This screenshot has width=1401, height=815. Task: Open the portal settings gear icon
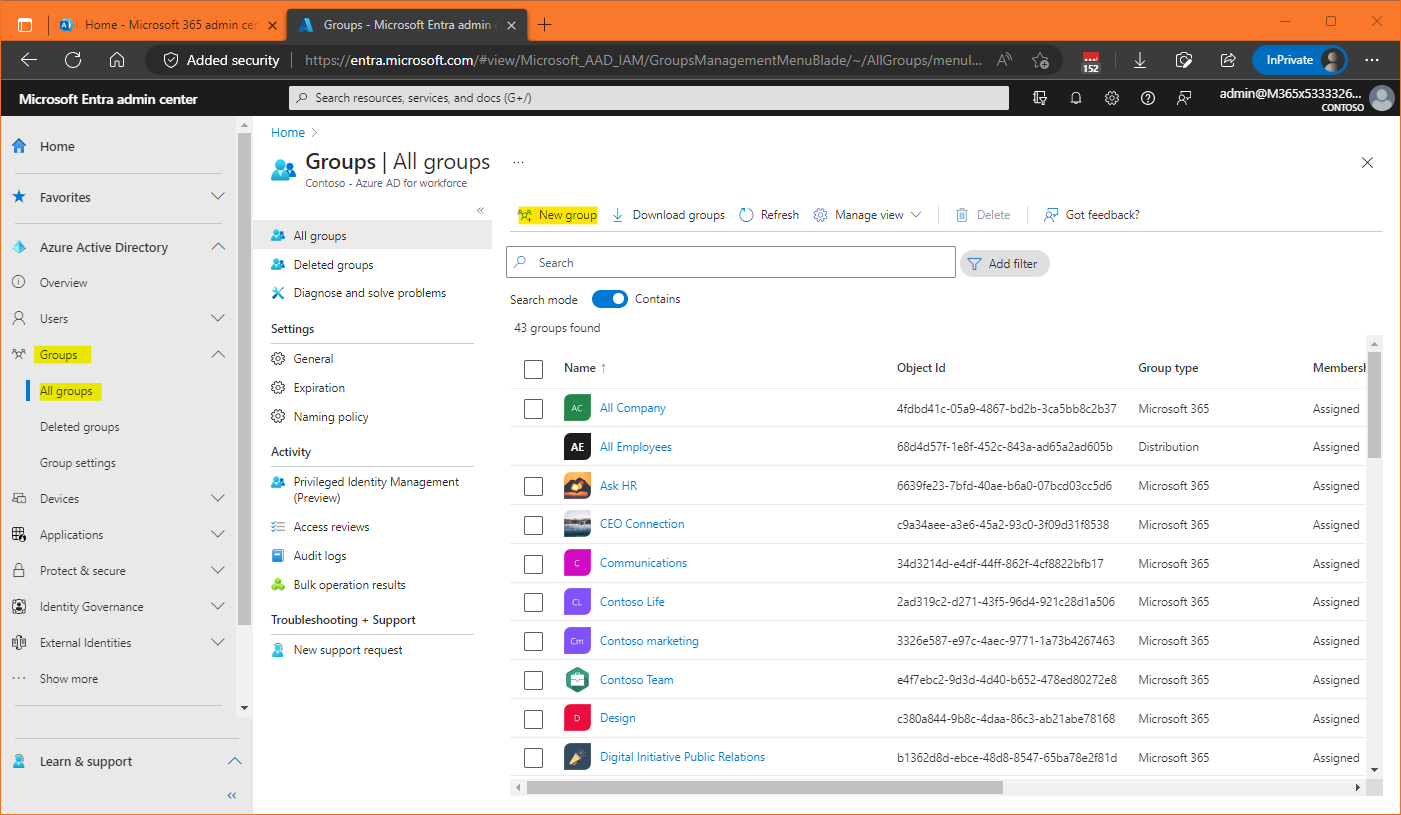point(1112,98)
